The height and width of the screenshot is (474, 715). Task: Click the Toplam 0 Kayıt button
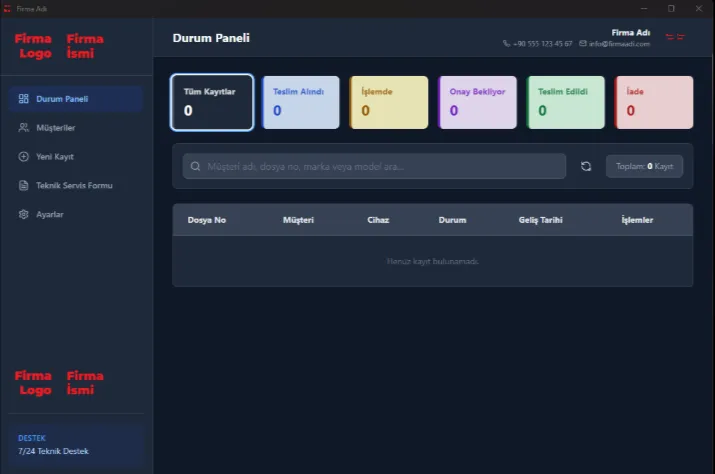tap(644, 166)
